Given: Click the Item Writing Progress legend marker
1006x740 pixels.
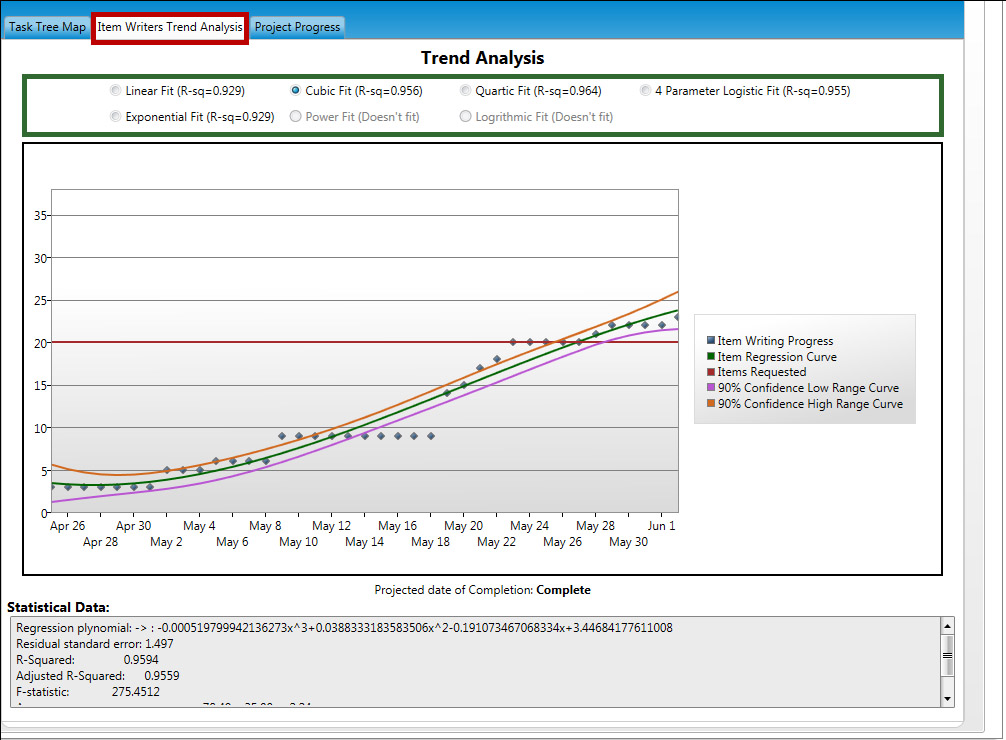Looking at the screenshot, I should [711, 341].
